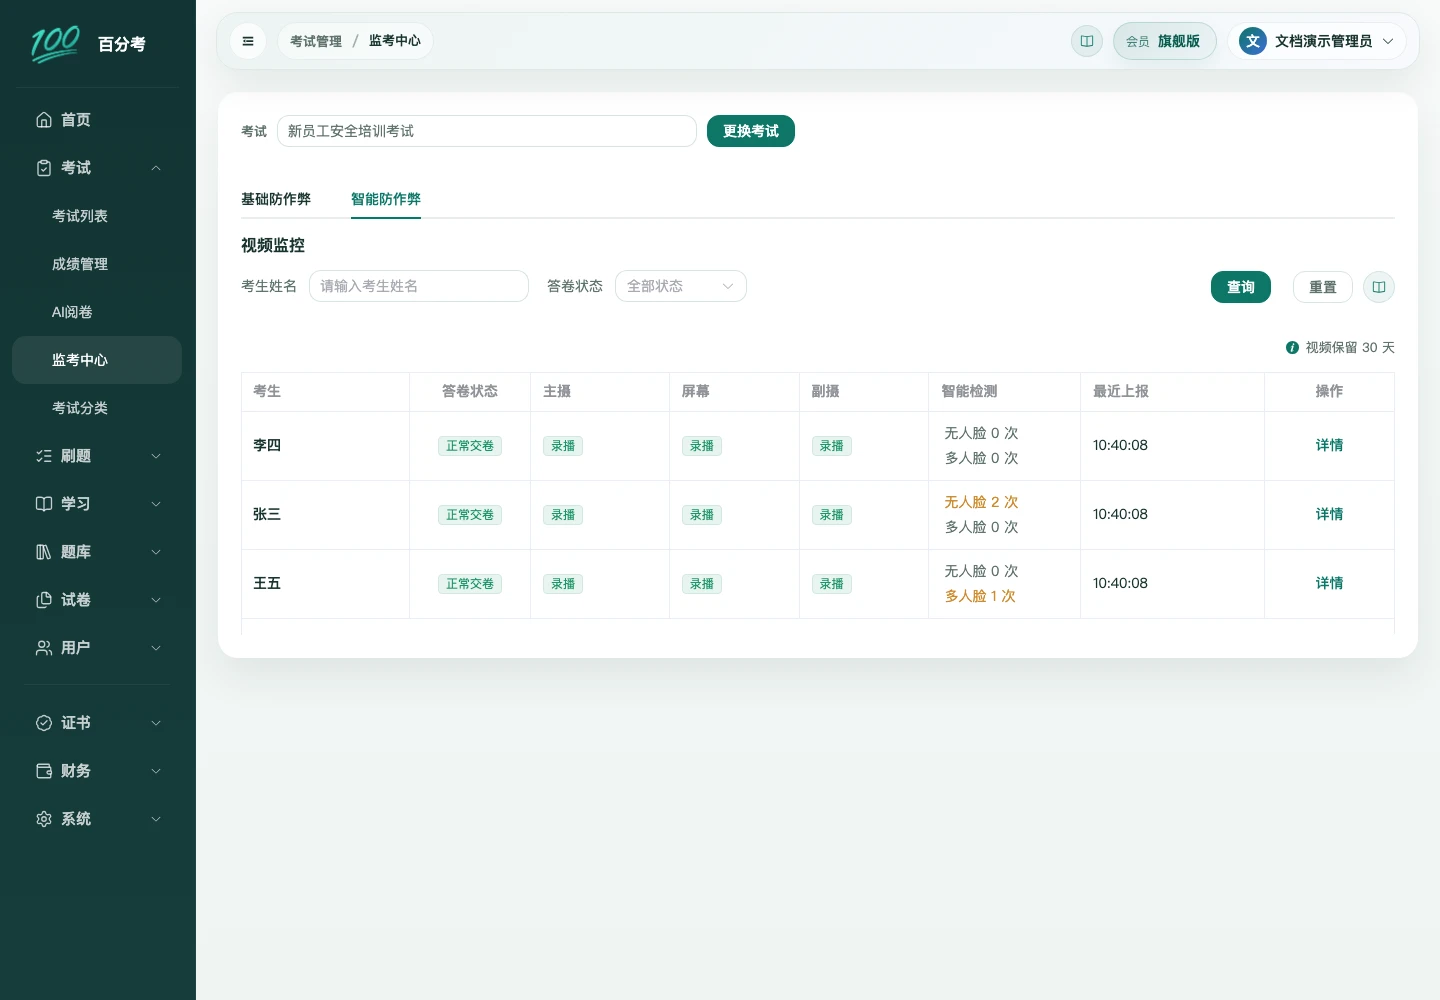Select 监考中心 in the sidebar
Screen dimensions: 1440x1000
click(x=97, y=360)
